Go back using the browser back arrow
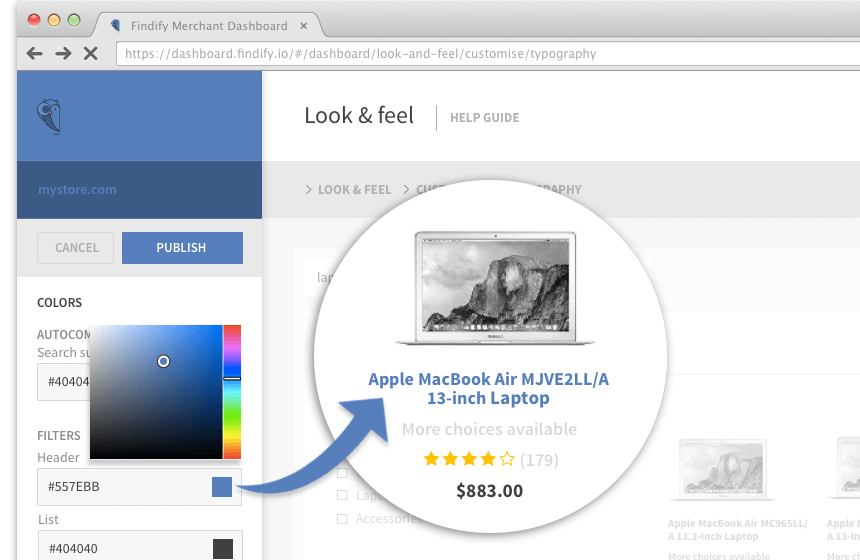This screenshot has height=560, width=860. pyautogui.click(x=35, y=53)
